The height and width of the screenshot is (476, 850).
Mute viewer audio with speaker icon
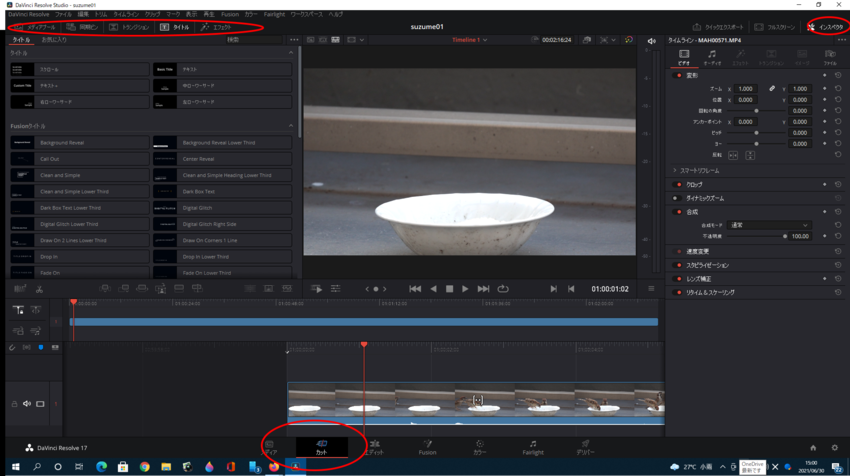[652, 41]
